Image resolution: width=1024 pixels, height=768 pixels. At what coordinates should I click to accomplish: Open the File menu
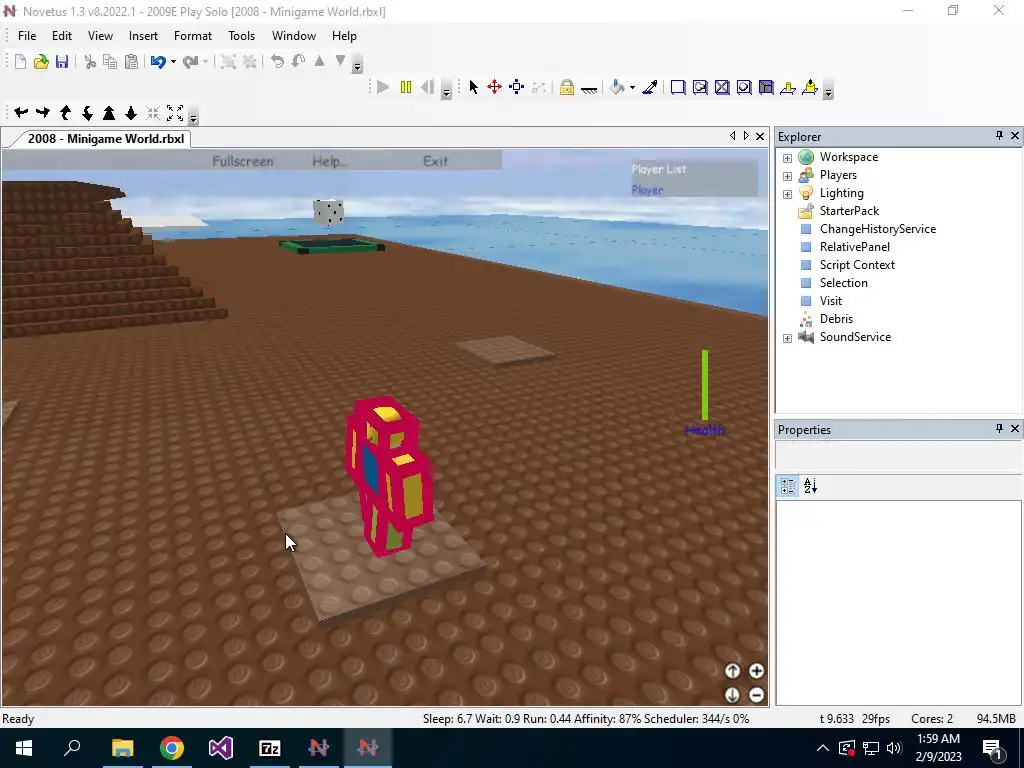[x=27, y=36]
